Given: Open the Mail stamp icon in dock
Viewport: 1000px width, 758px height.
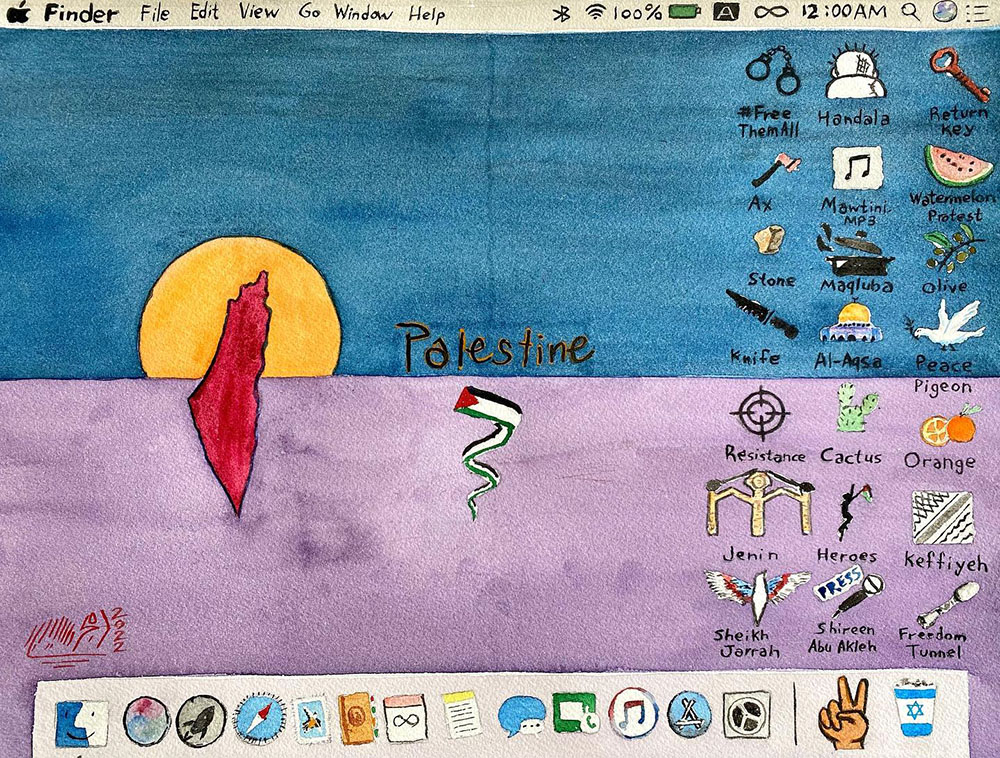Looking at the screenshot, I should tap(312, 720).
